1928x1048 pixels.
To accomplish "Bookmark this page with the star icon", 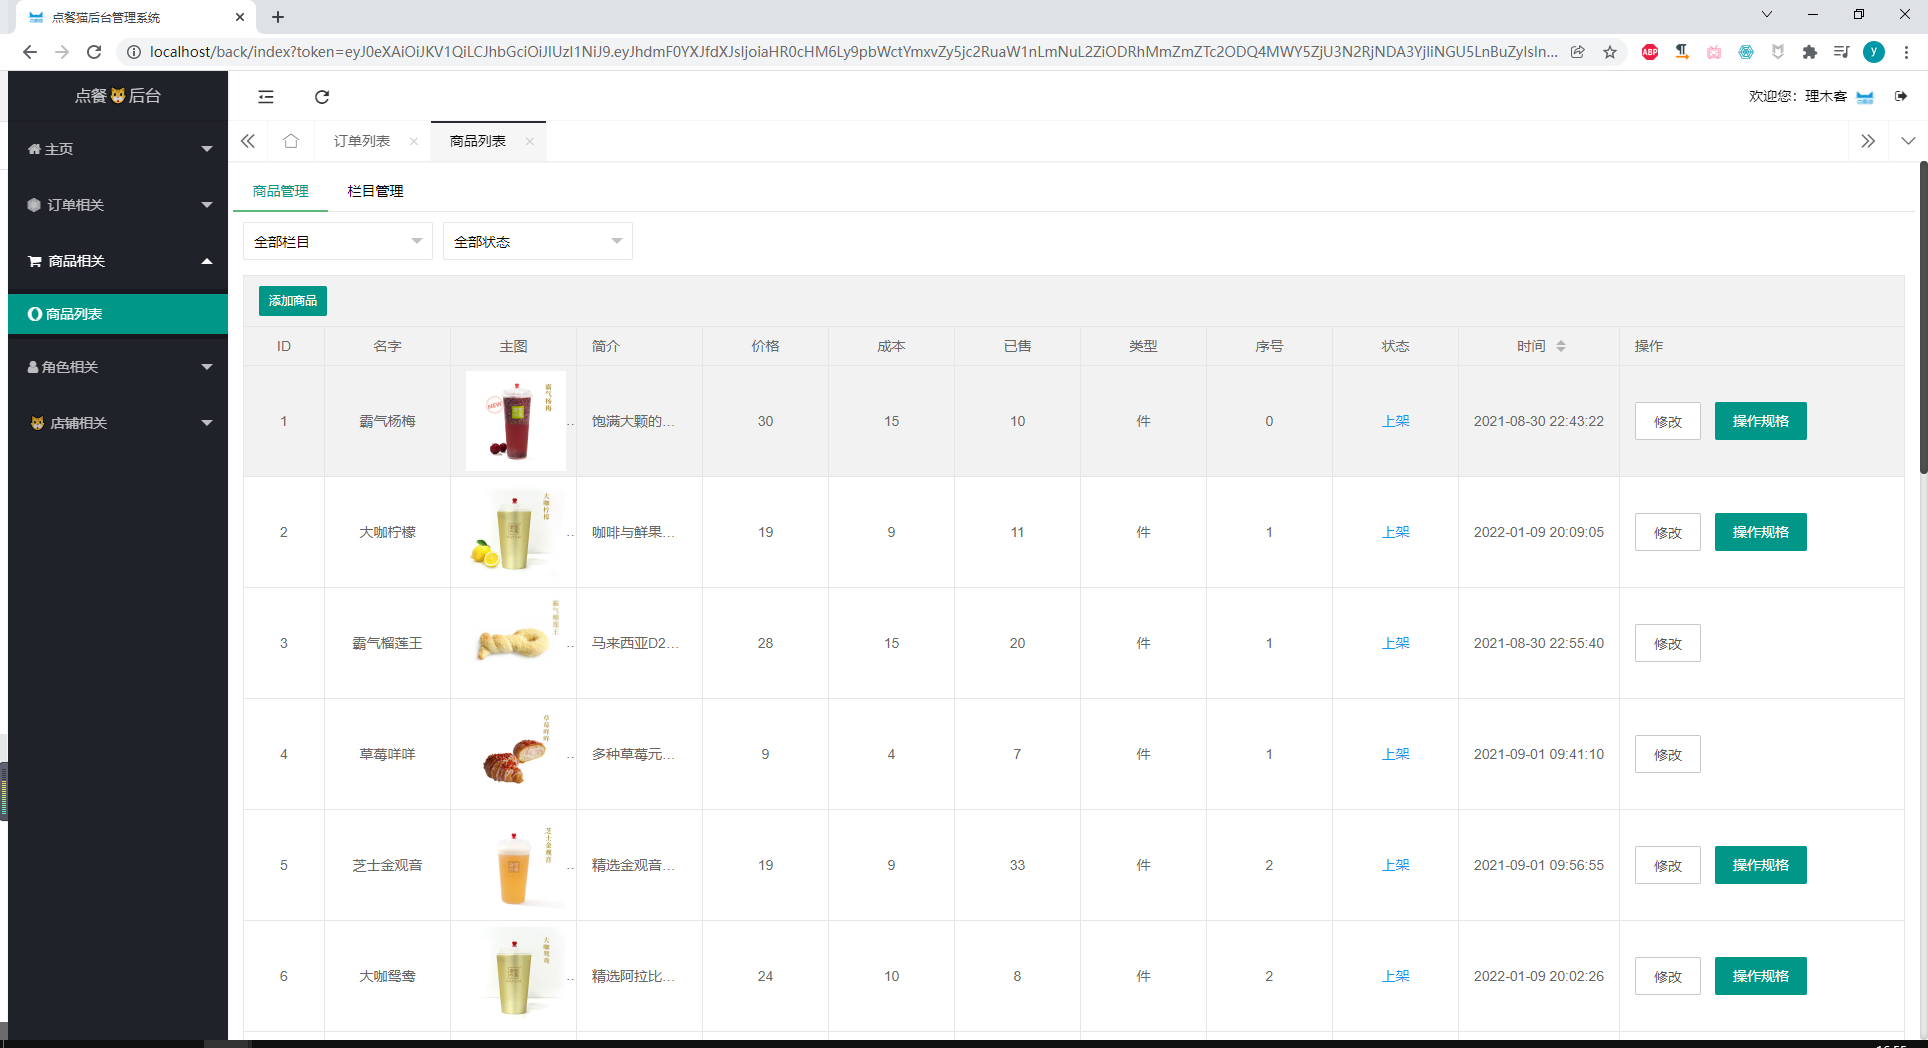I will (x=1610, y=52).
